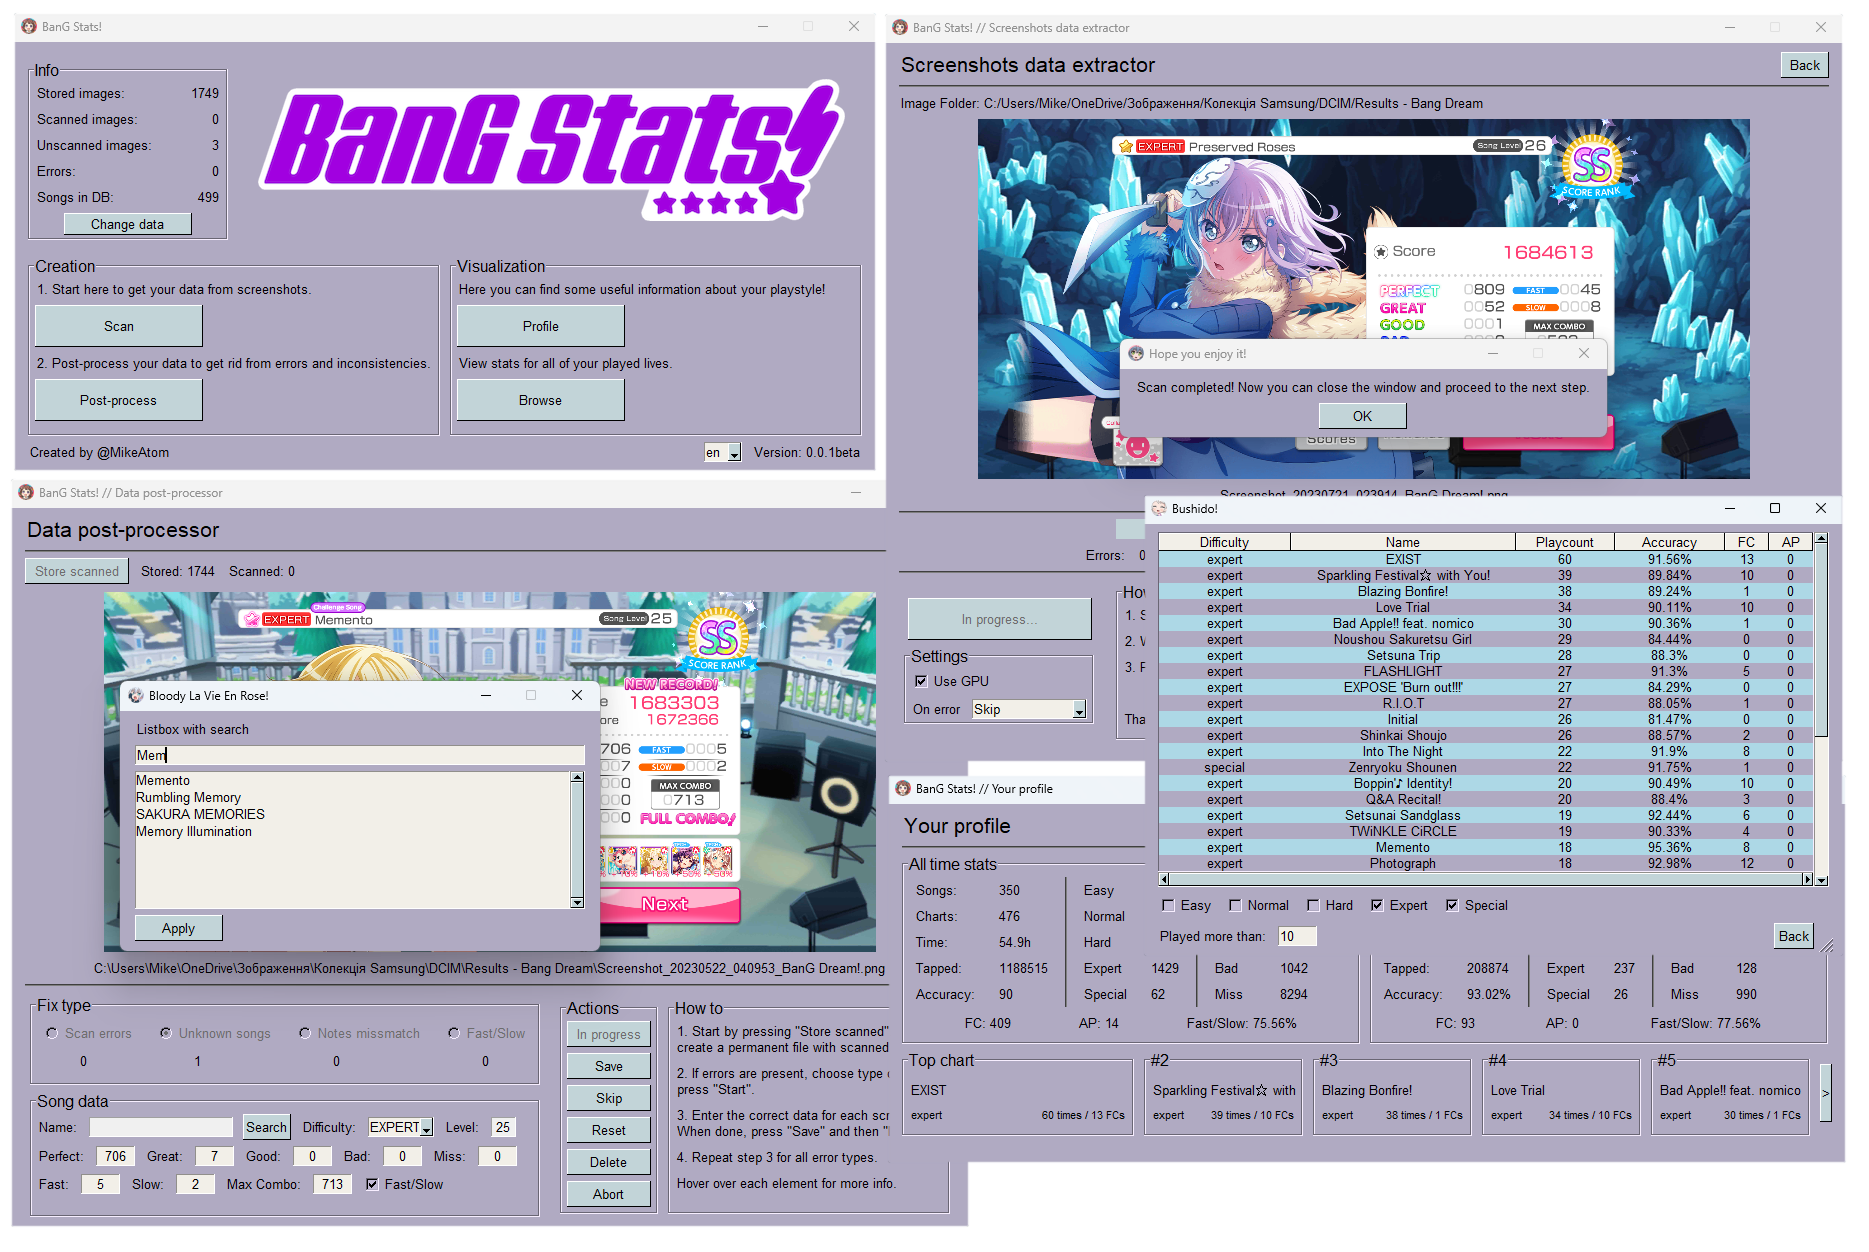Toggle the Use GPU checkbox
The image size is (1869, 1252).
921,682
